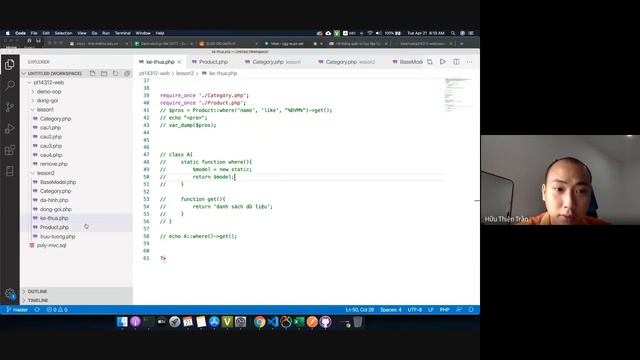Click the code minimap overview
The image size is (640, 360).
coord(459,96)
